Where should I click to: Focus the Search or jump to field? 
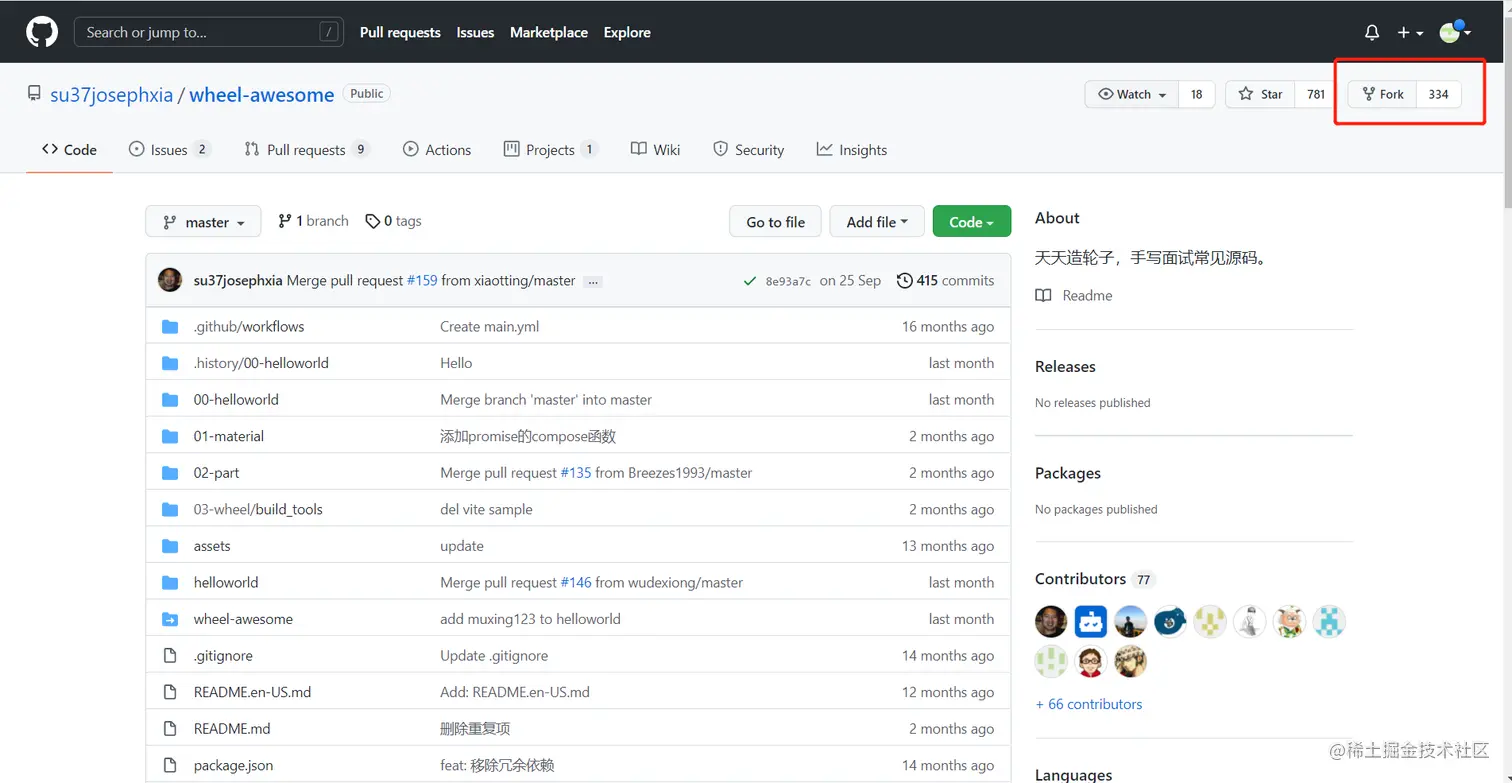tap(209, 32)
